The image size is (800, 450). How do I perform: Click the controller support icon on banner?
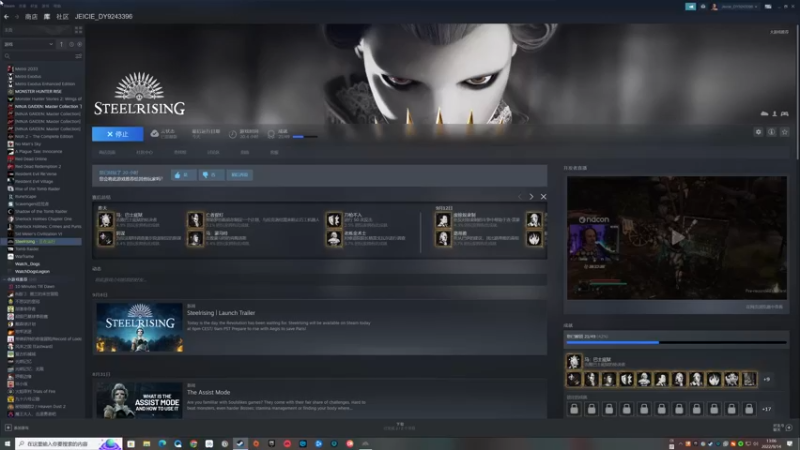[785, 114]
